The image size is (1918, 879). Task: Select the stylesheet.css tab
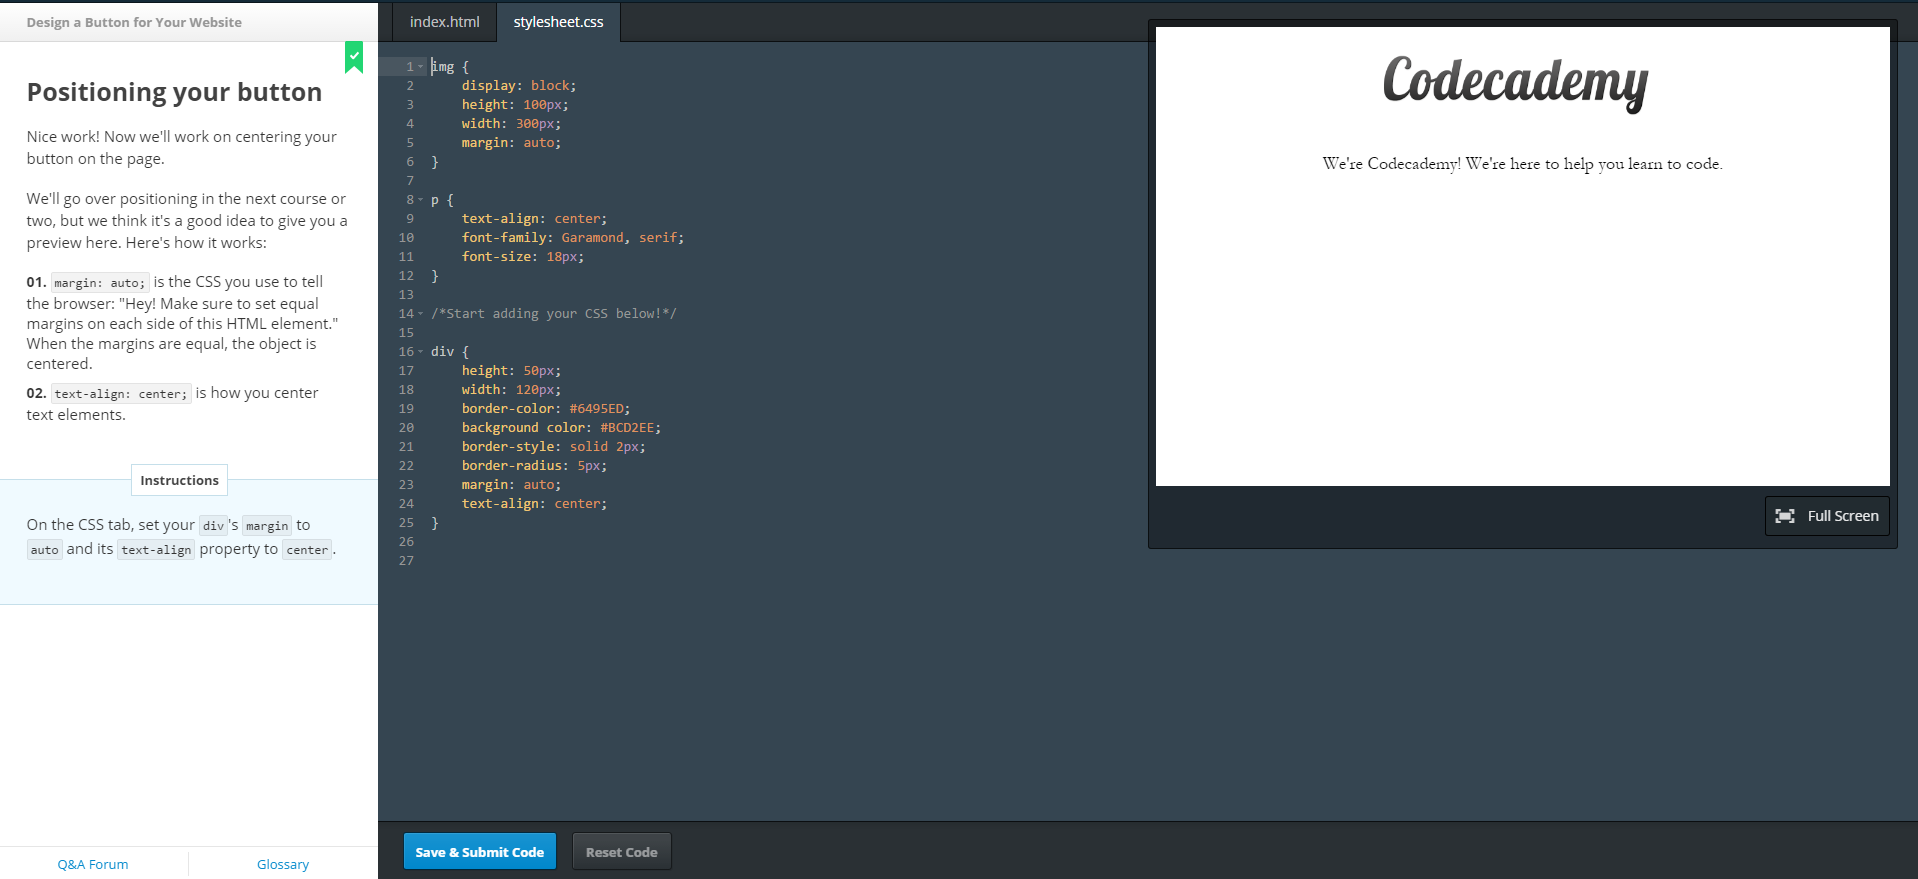(558, 22)
